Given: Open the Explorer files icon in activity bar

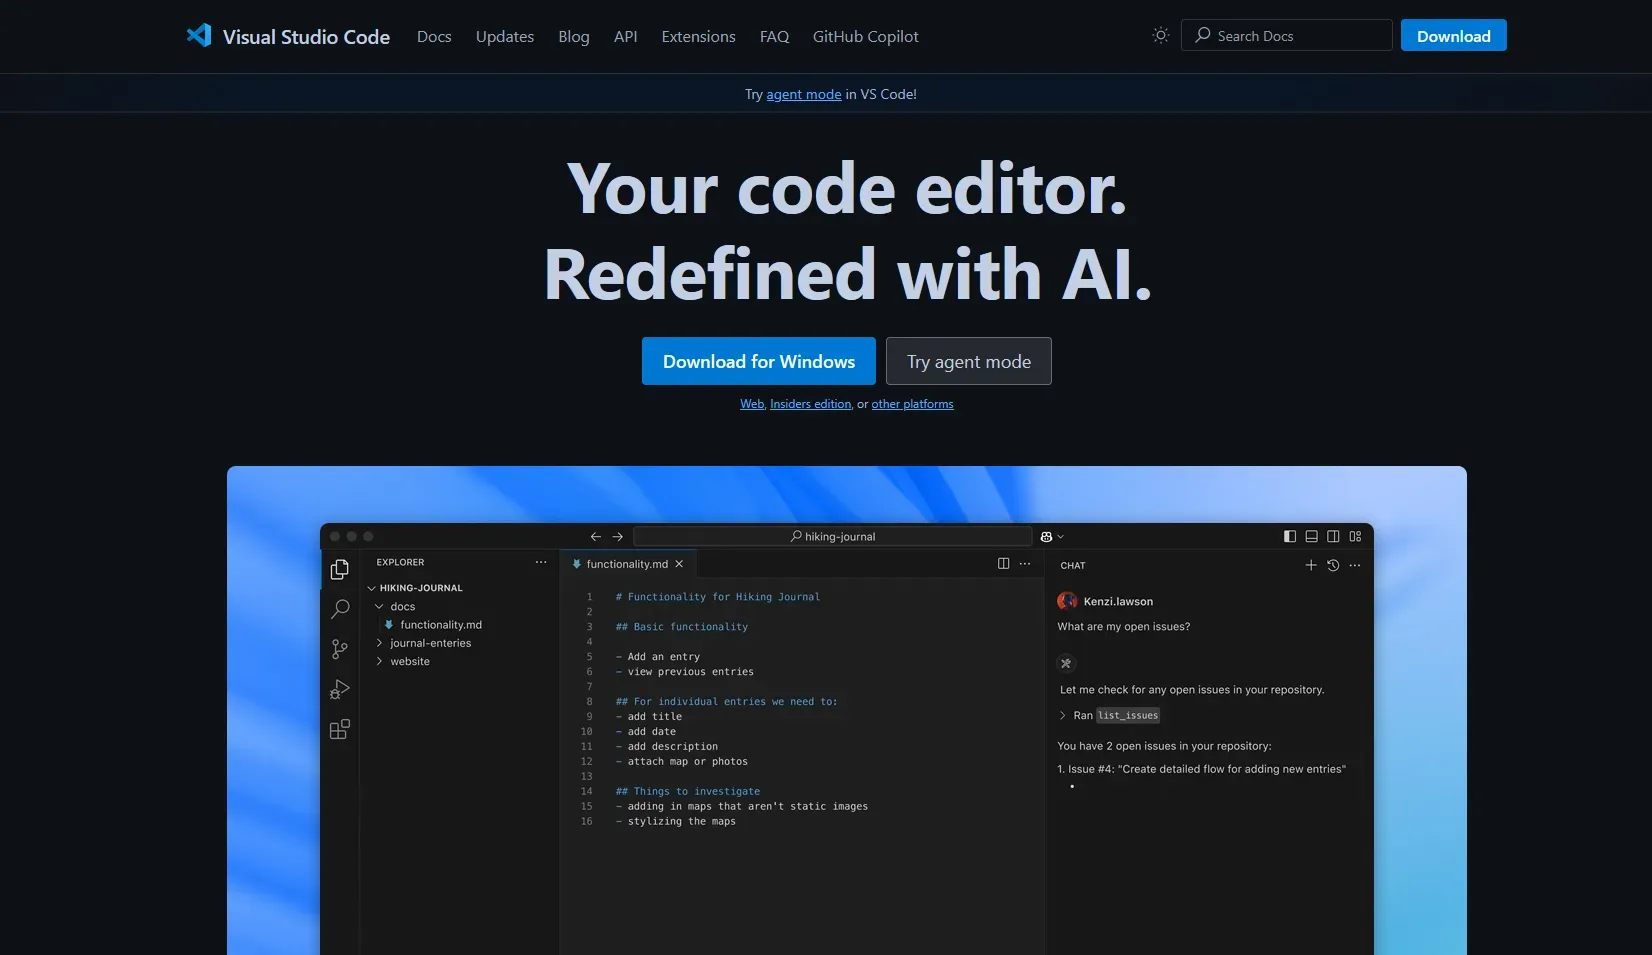Looking at the screenshot, I should (x=340, y=569).
